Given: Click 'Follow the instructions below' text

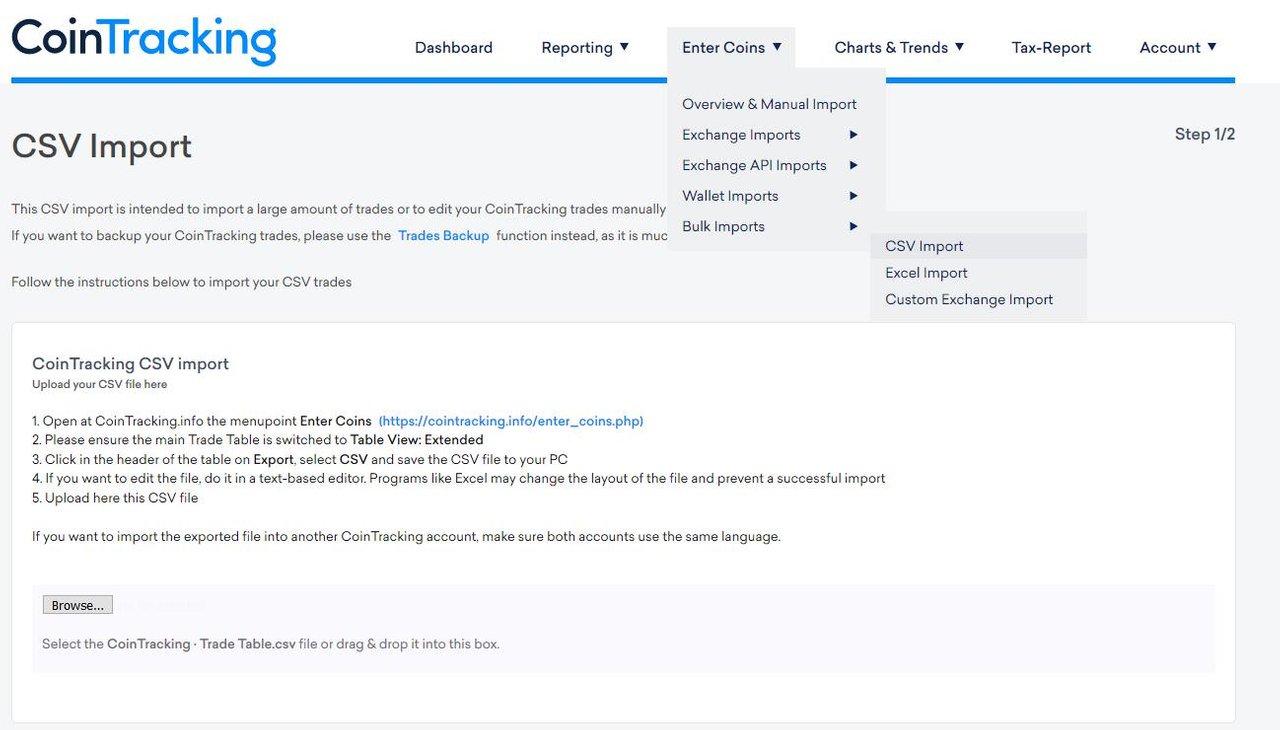Looking at the screenshot, I should pos(181,282).
